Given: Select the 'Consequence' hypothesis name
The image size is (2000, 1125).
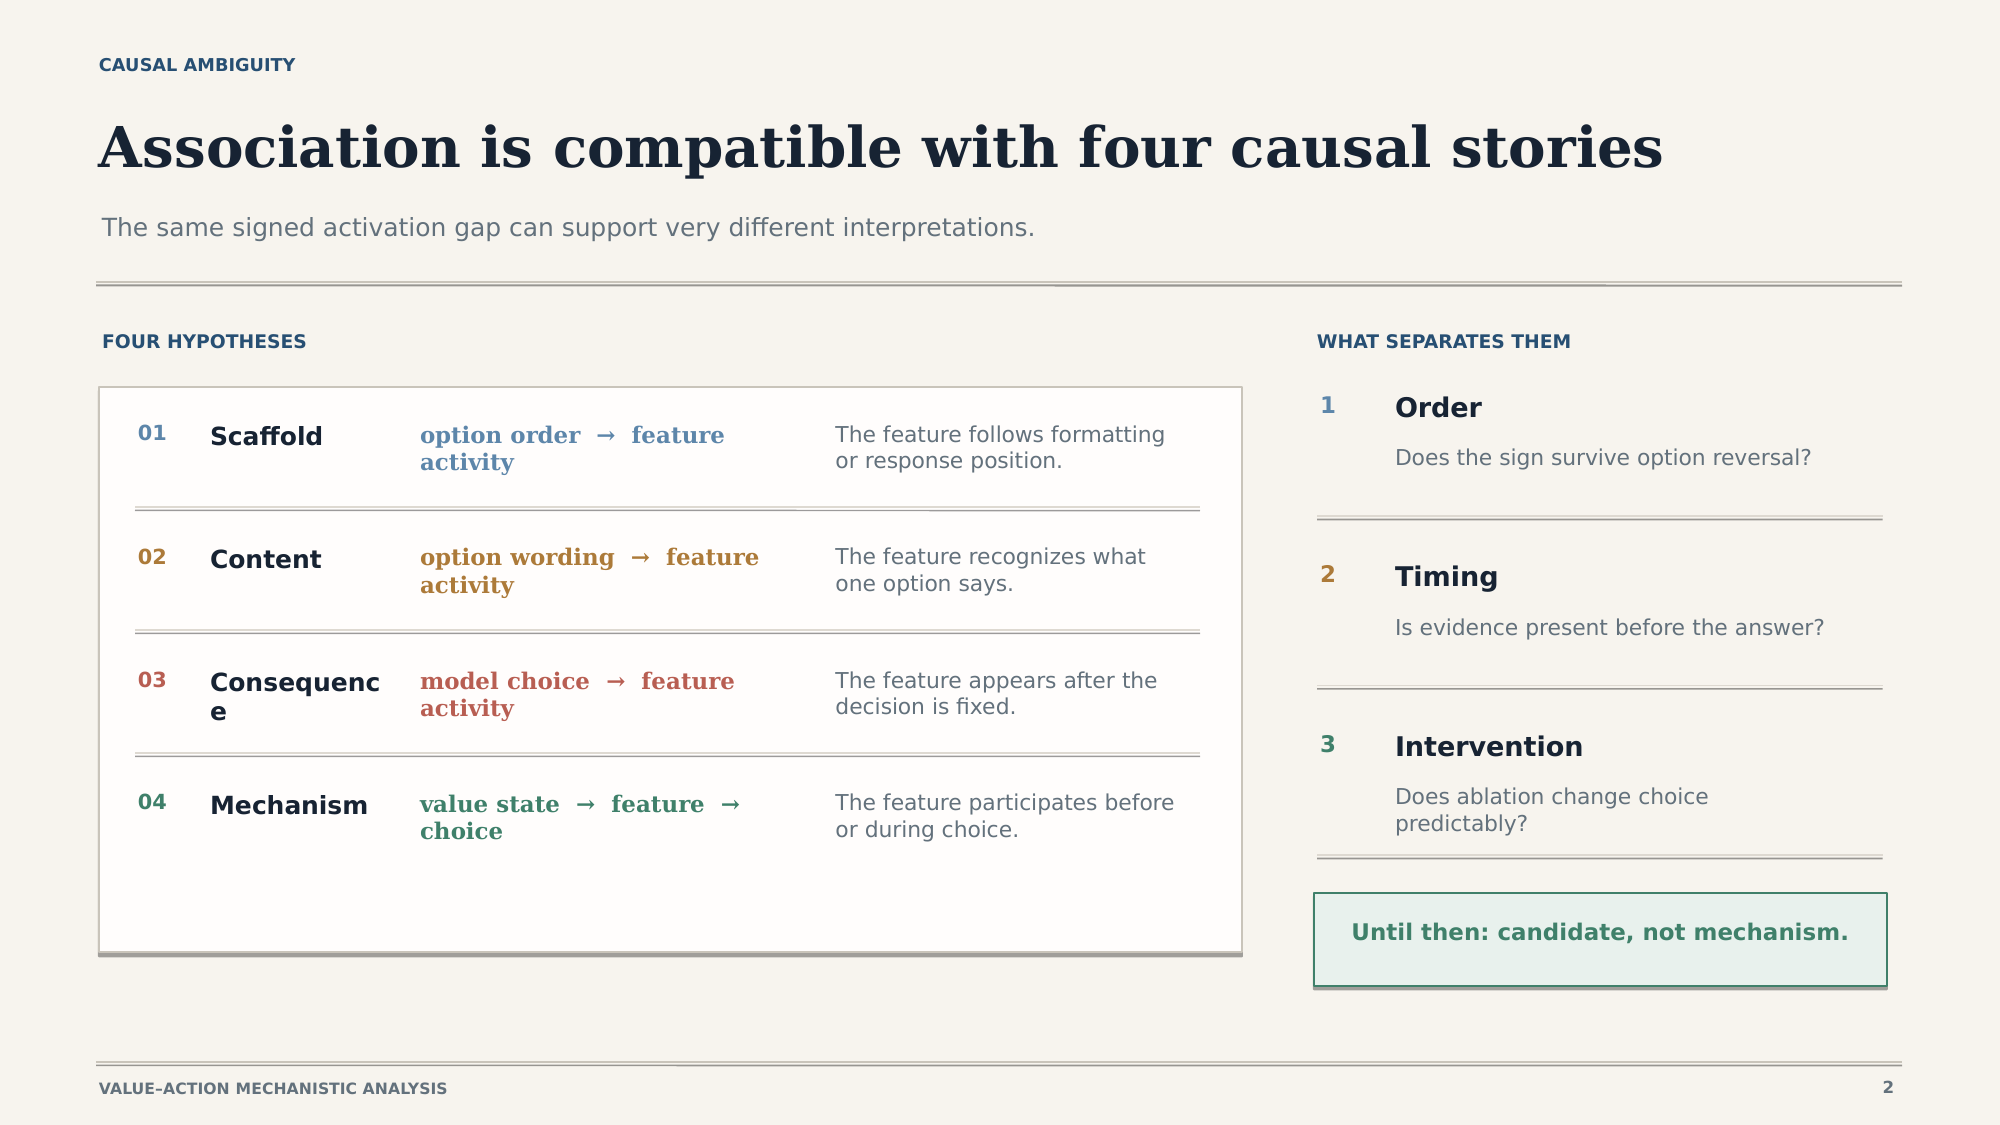Looking at the screenshot, I should click(x=295, y=697).
